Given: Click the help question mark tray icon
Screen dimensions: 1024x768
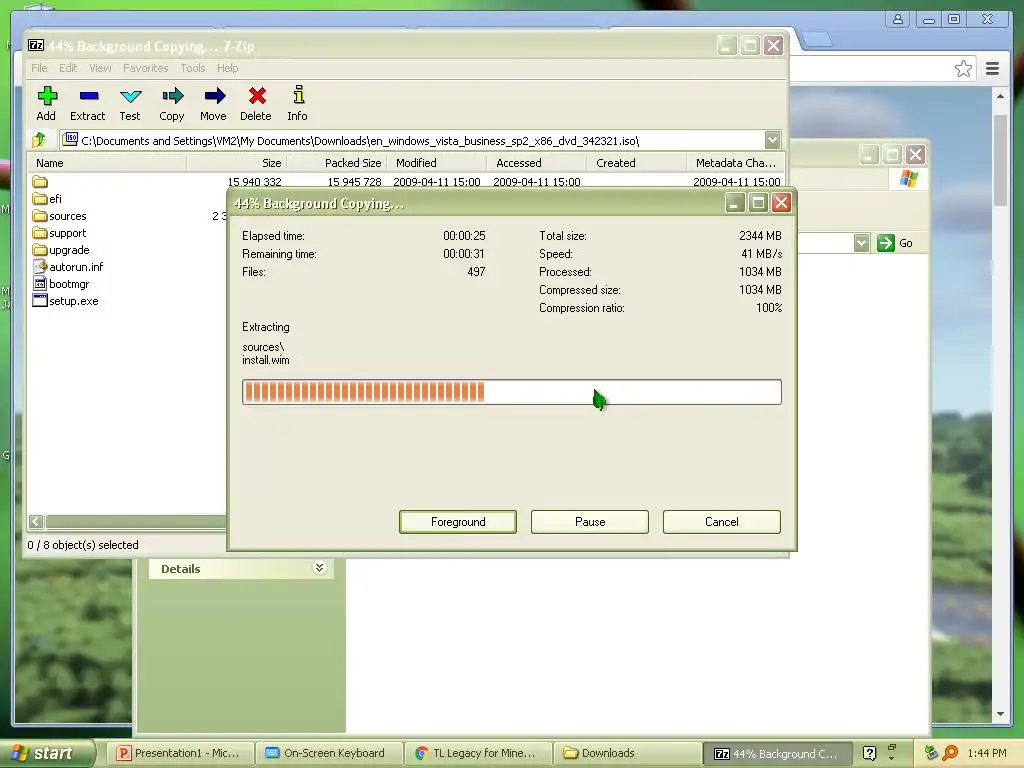Looking at the screenshot, I should point(869,753).
